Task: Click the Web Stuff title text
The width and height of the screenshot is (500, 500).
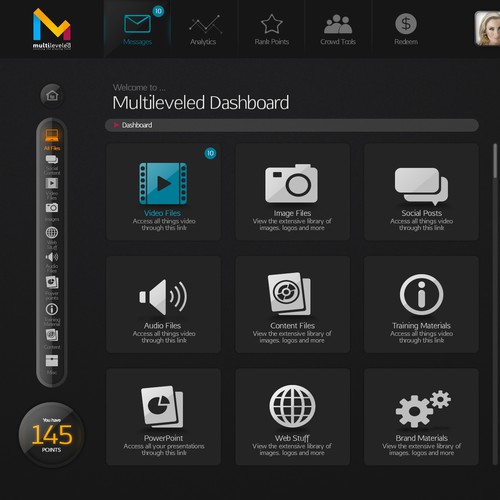Action: point(292,438)
